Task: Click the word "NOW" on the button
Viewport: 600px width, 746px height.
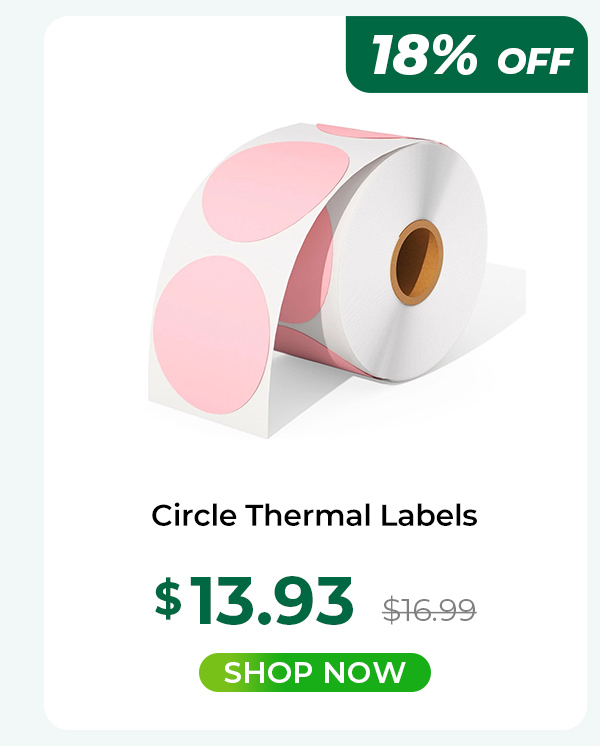Action: pyautogui.click(x=365, y=672)
